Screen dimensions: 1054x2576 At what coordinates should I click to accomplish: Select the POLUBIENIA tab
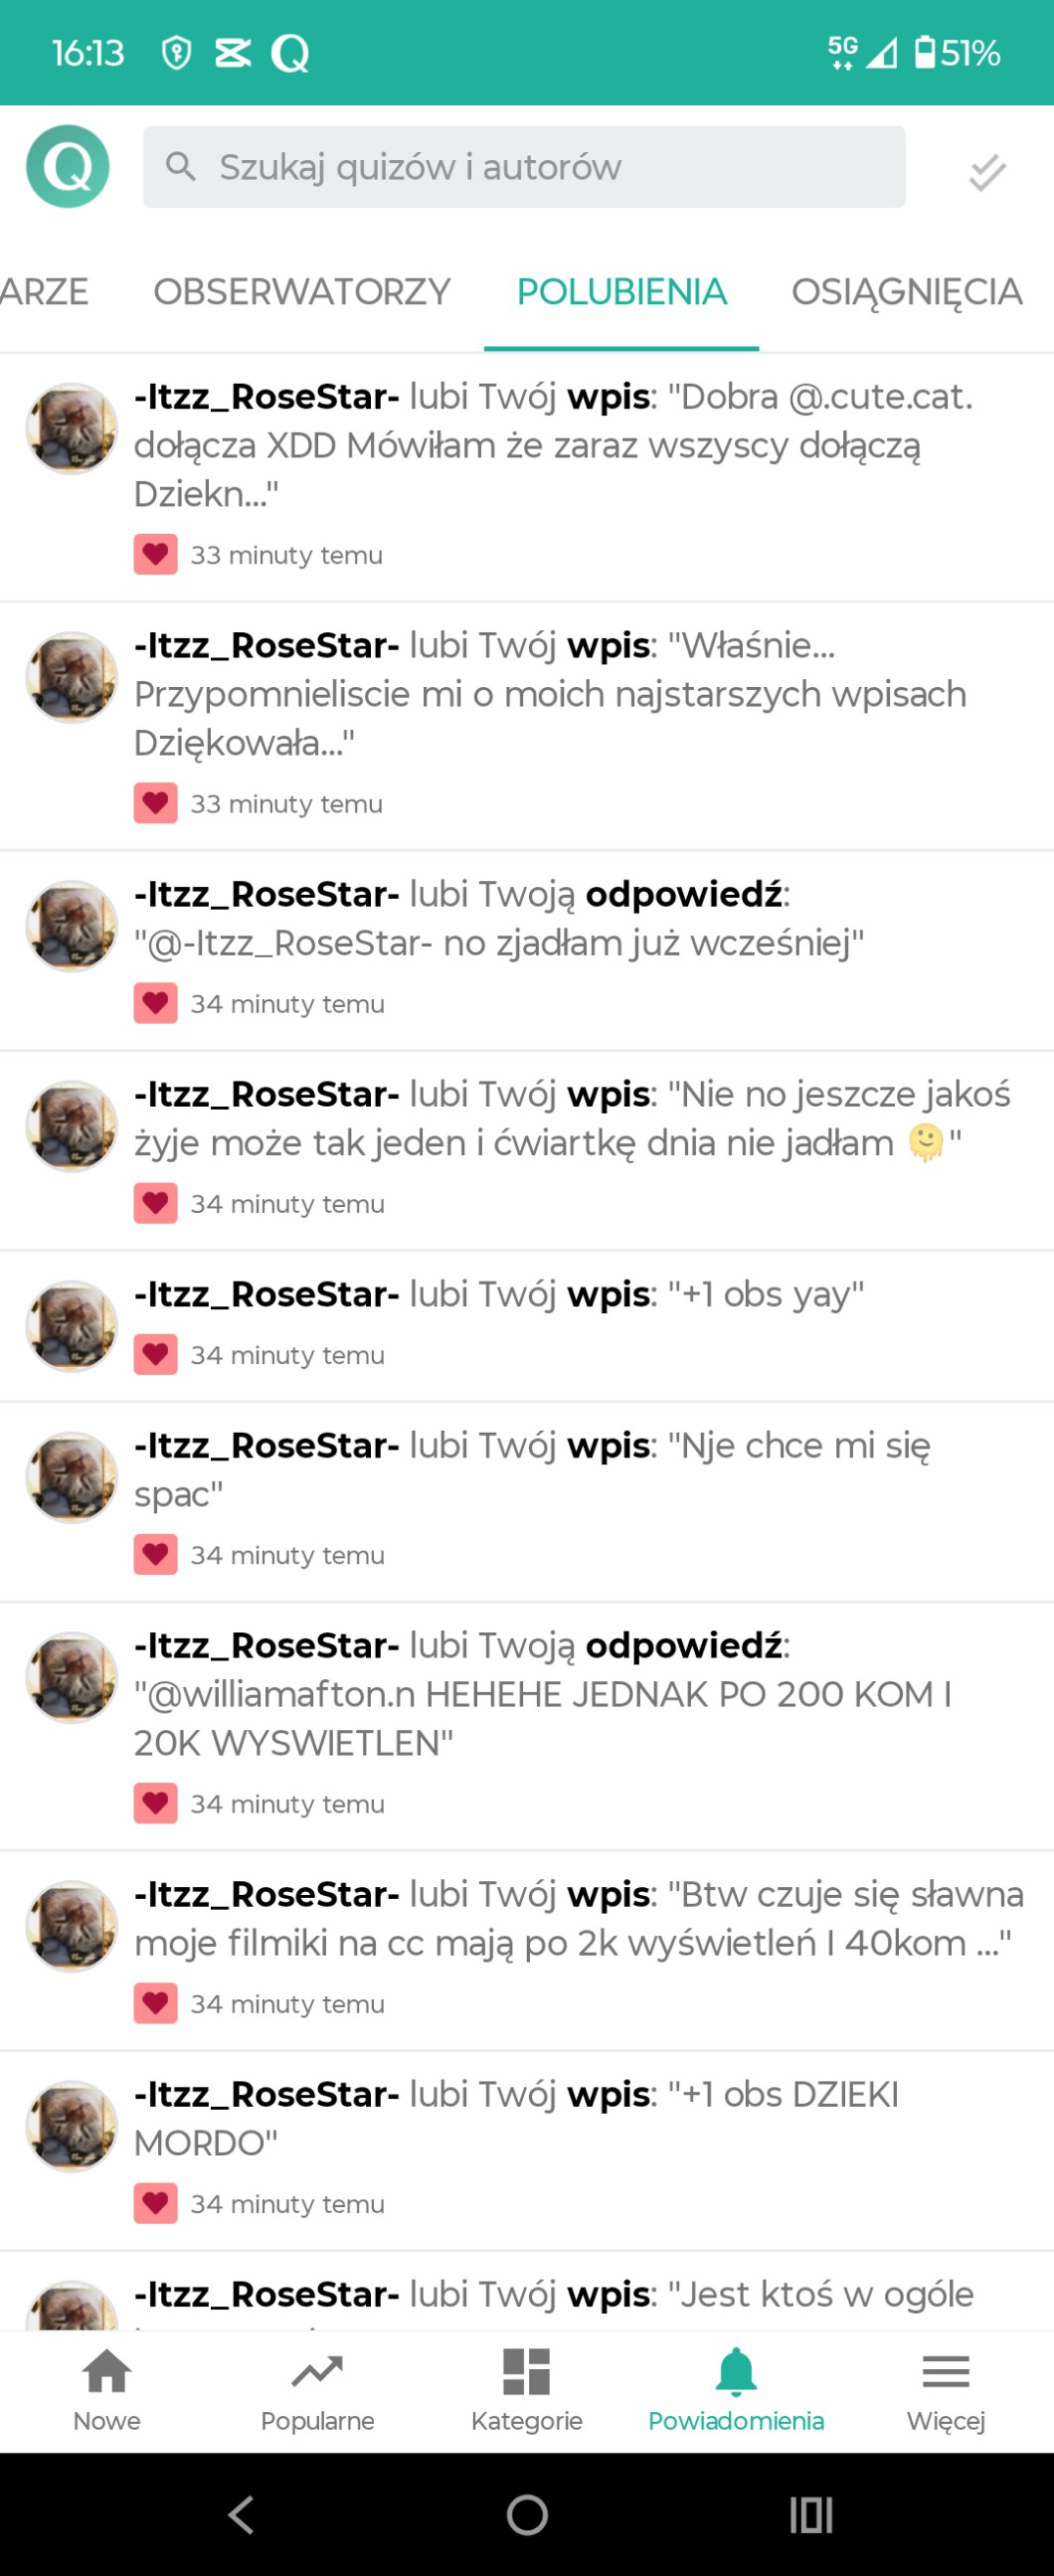tap(622, 292)
